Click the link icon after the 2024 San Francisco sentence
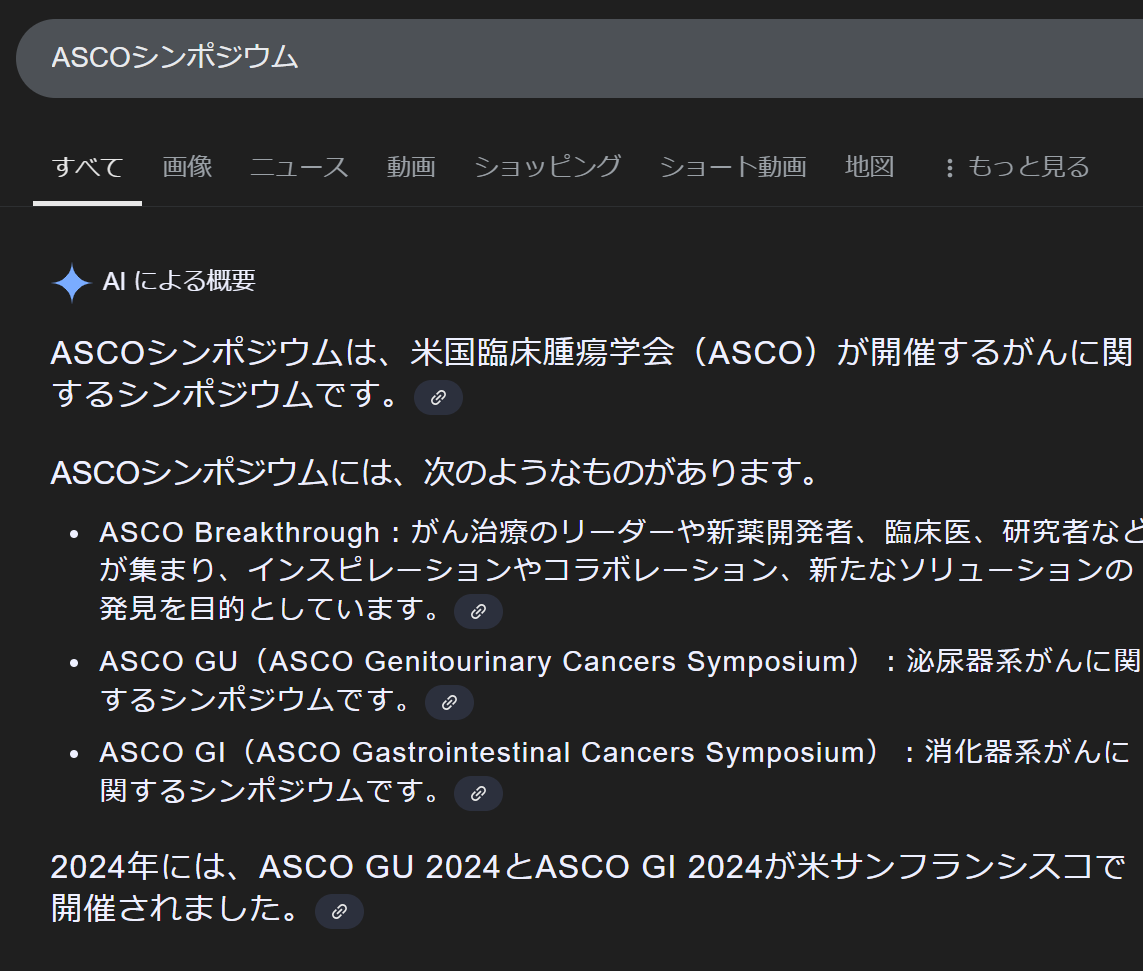Screen dimensions: 1143x971 pos(339,911)
